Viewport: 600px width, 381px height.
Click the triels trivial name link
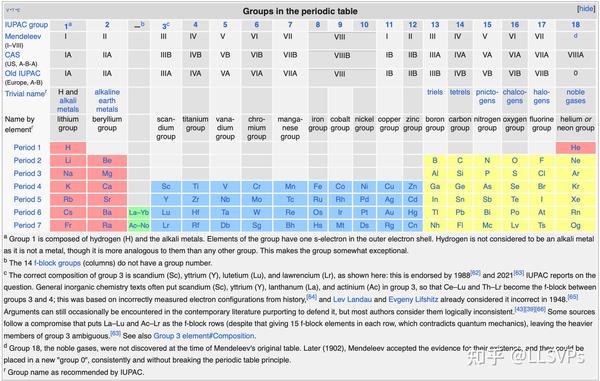pos(435,92)
